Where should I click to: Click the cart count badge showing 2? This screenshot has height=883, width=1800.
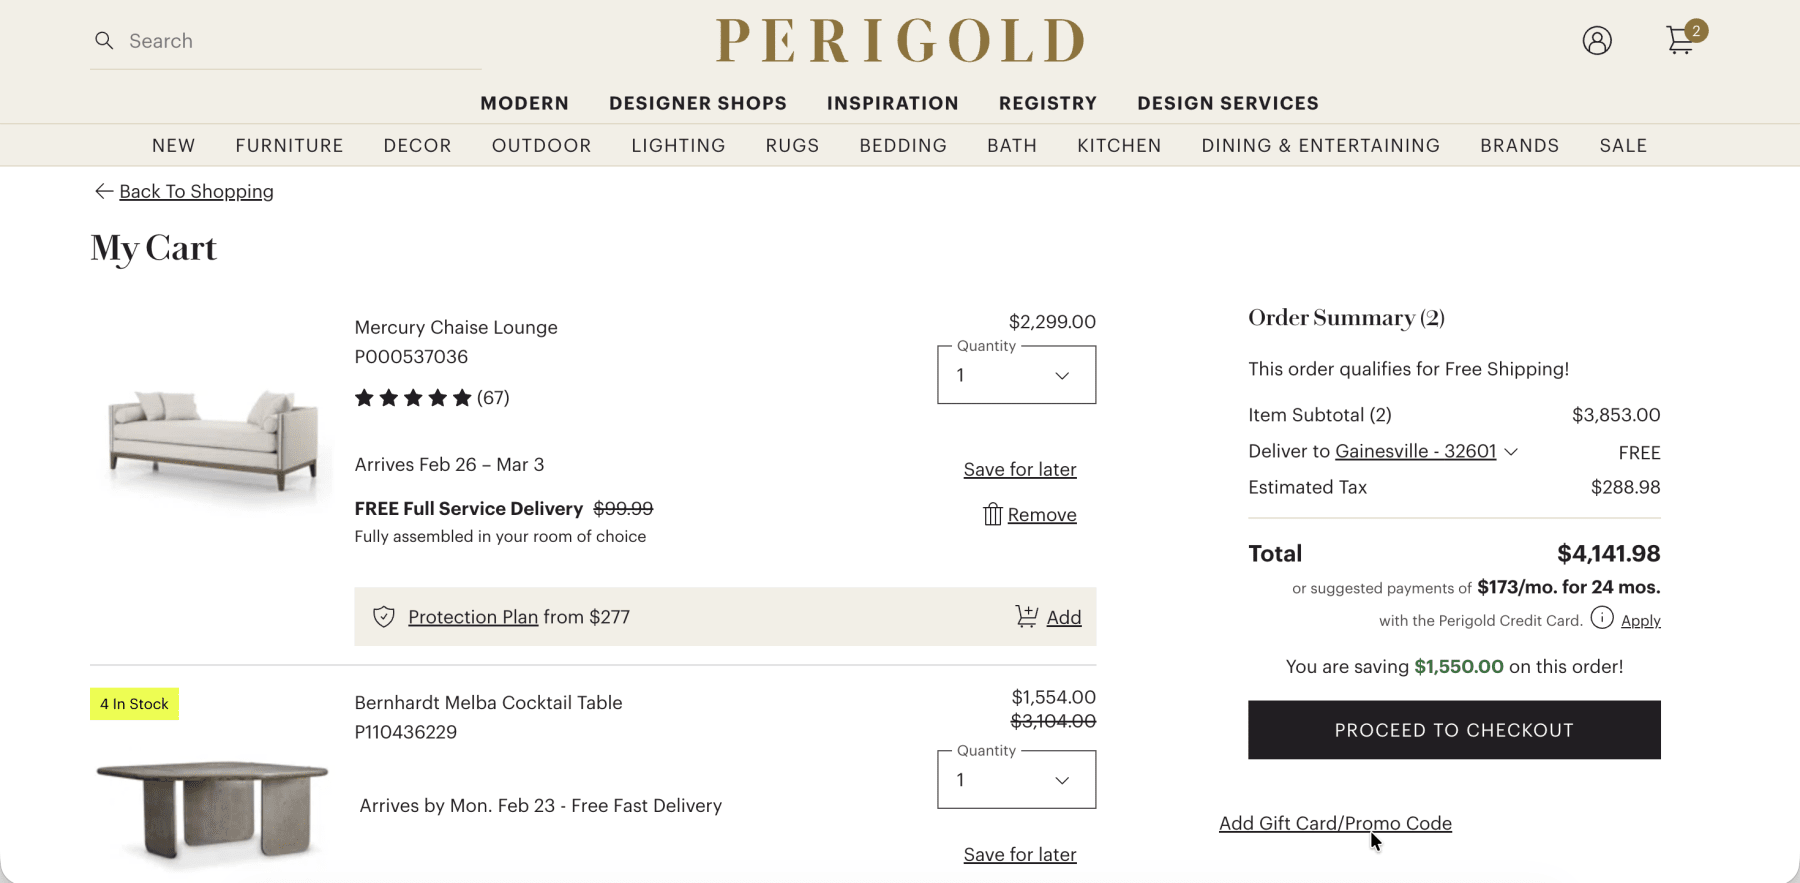pos(1695,31)
